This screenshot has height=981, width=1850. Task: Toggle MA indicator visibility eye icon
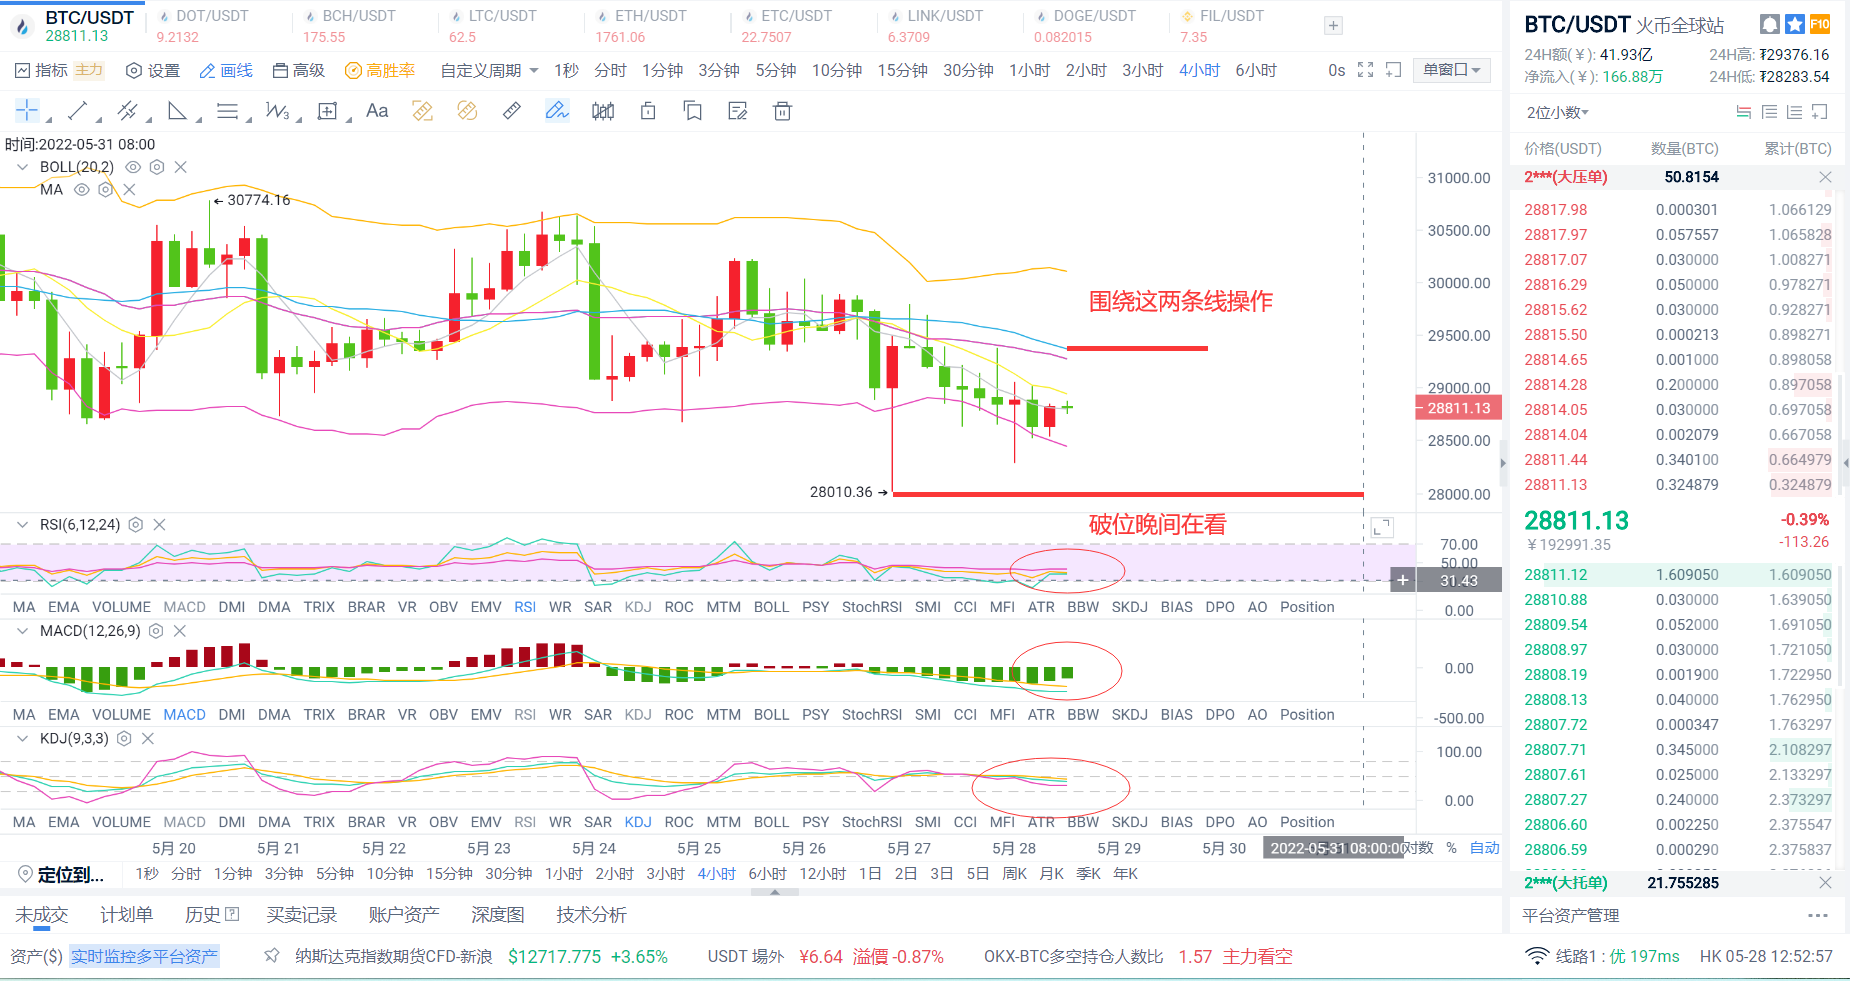coord(82,189)
